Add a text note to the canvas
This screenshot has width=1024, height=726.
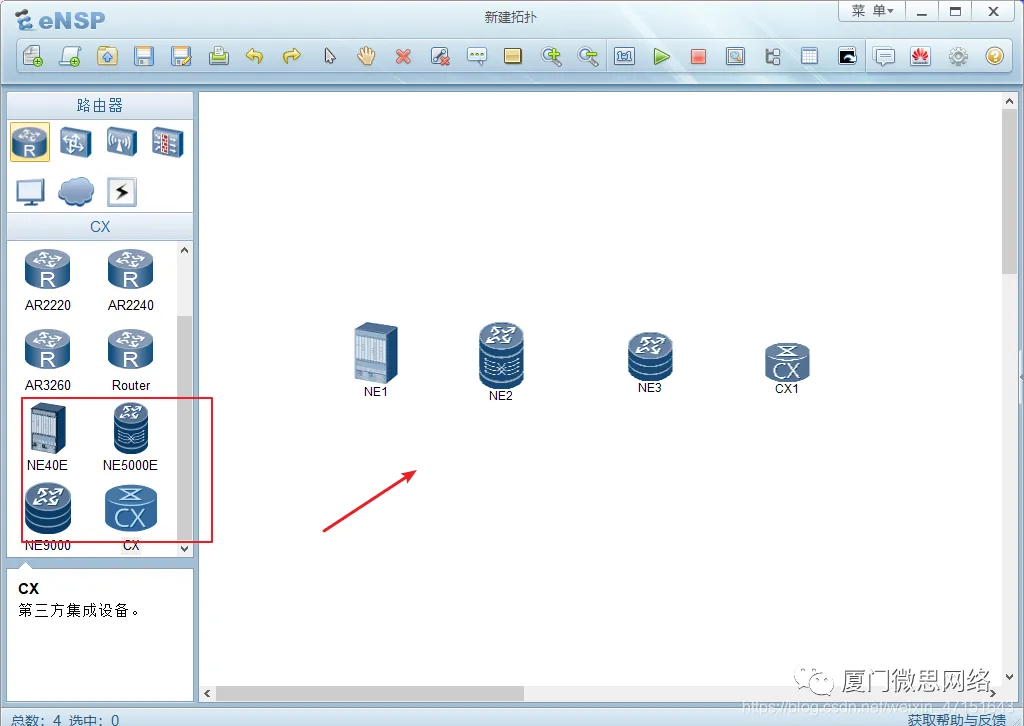(477, 56)
